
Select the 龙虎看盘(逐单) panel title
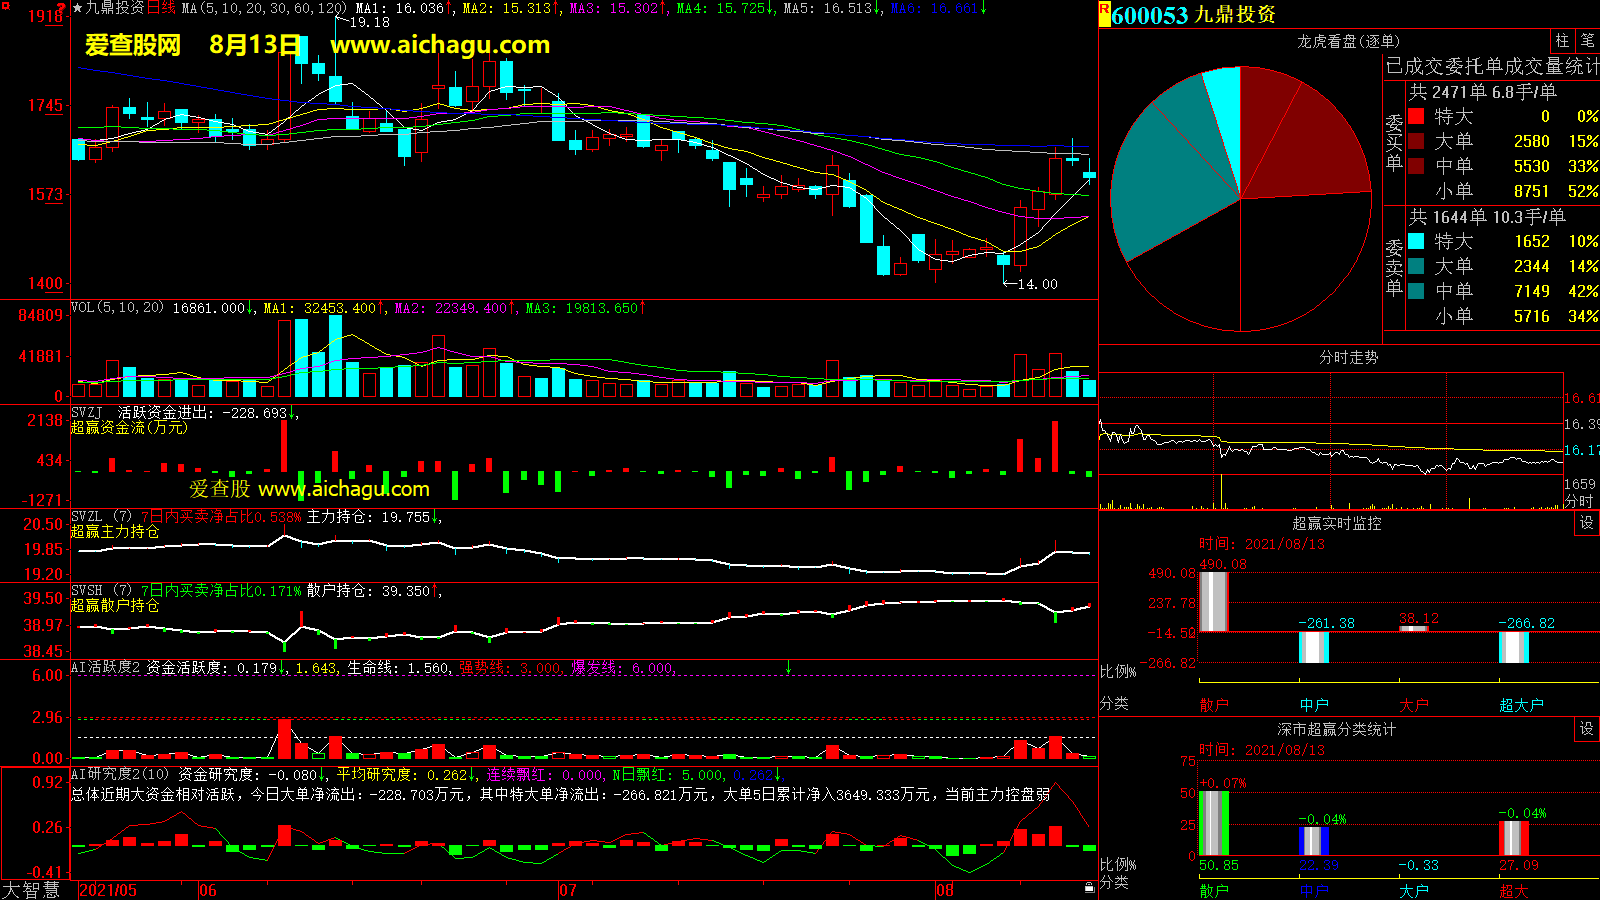1348,41
